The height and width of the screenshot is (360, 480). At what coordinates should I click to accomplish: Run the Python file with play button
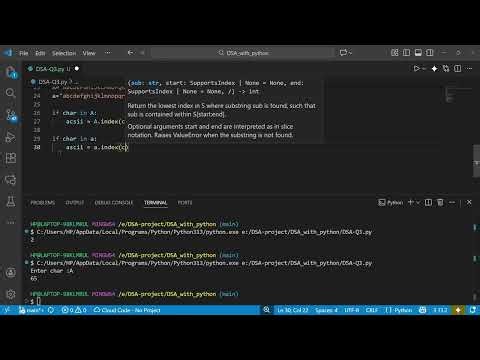pos(416,69)
